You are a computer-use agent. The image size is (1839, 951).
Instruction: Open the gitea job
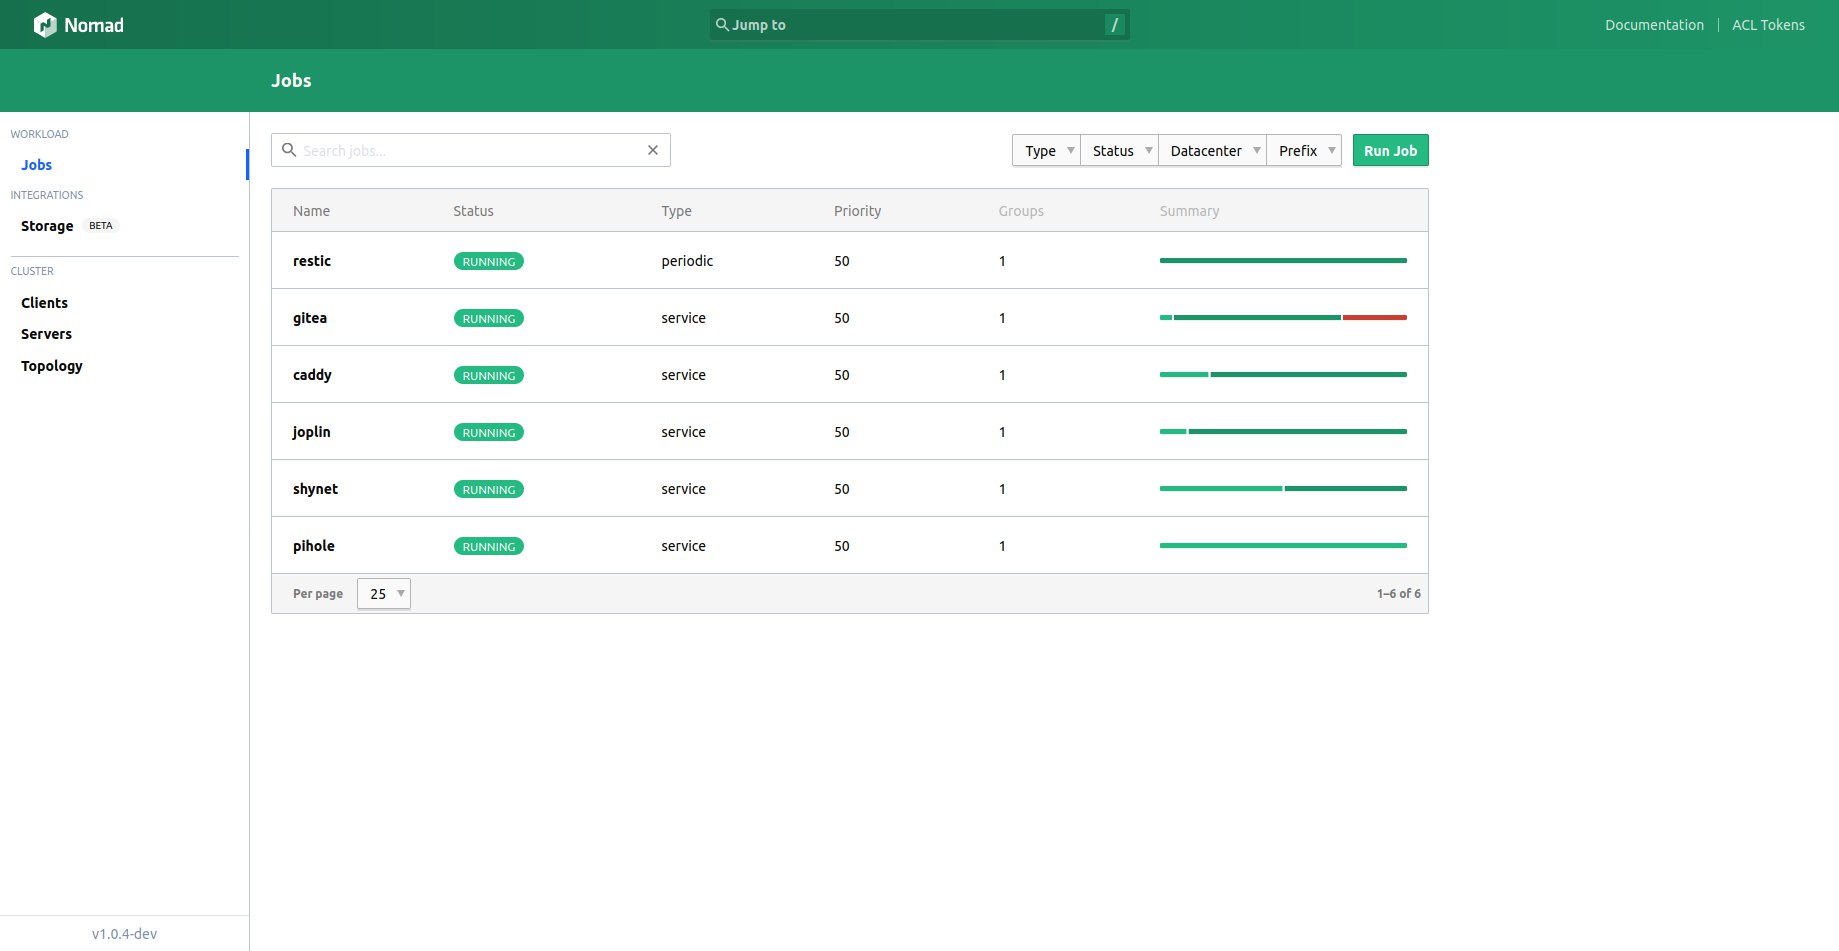click(310, 318)
